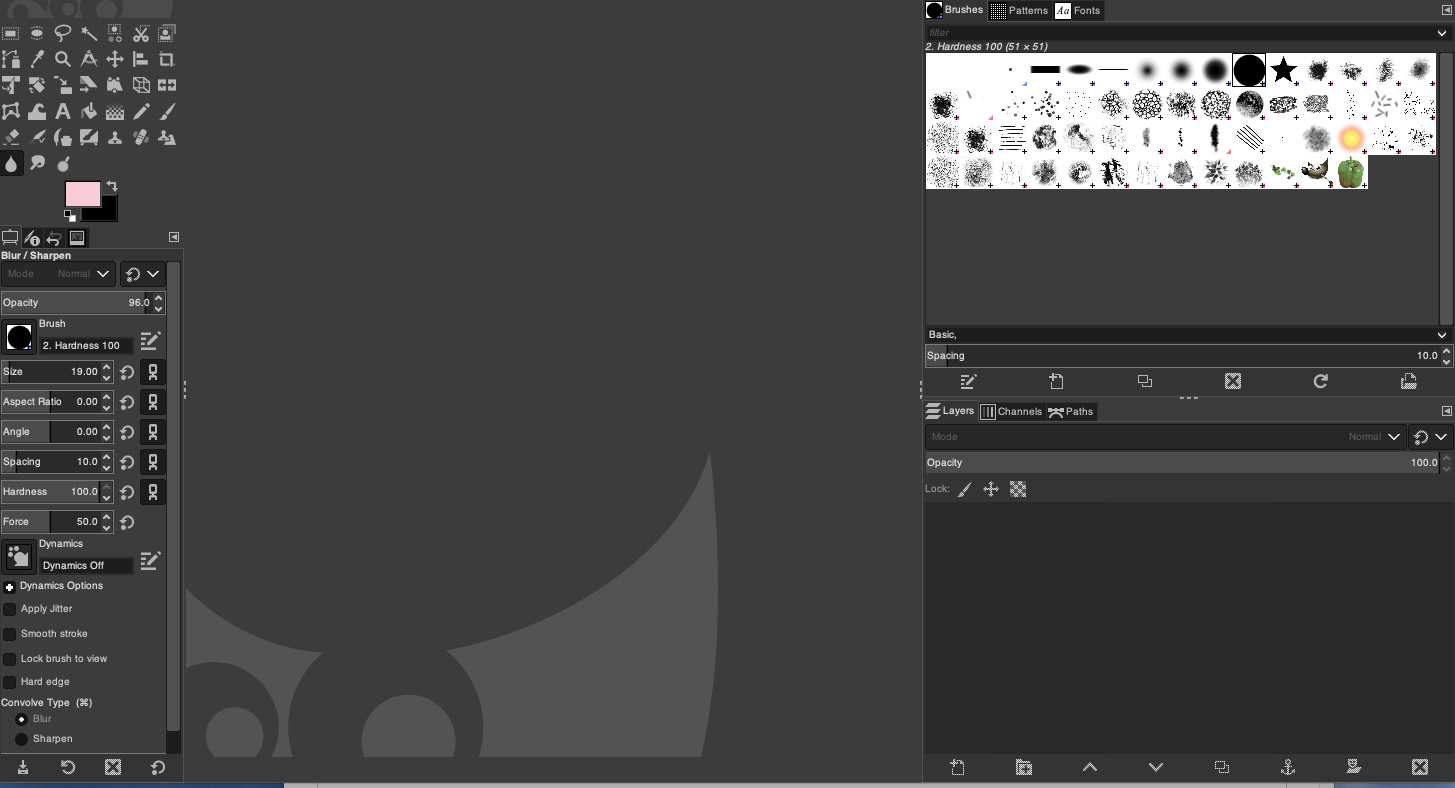Image resolution: width=1455 pixels, height=788 pixels.
Task: Select the Move tool
Action: 115,60
